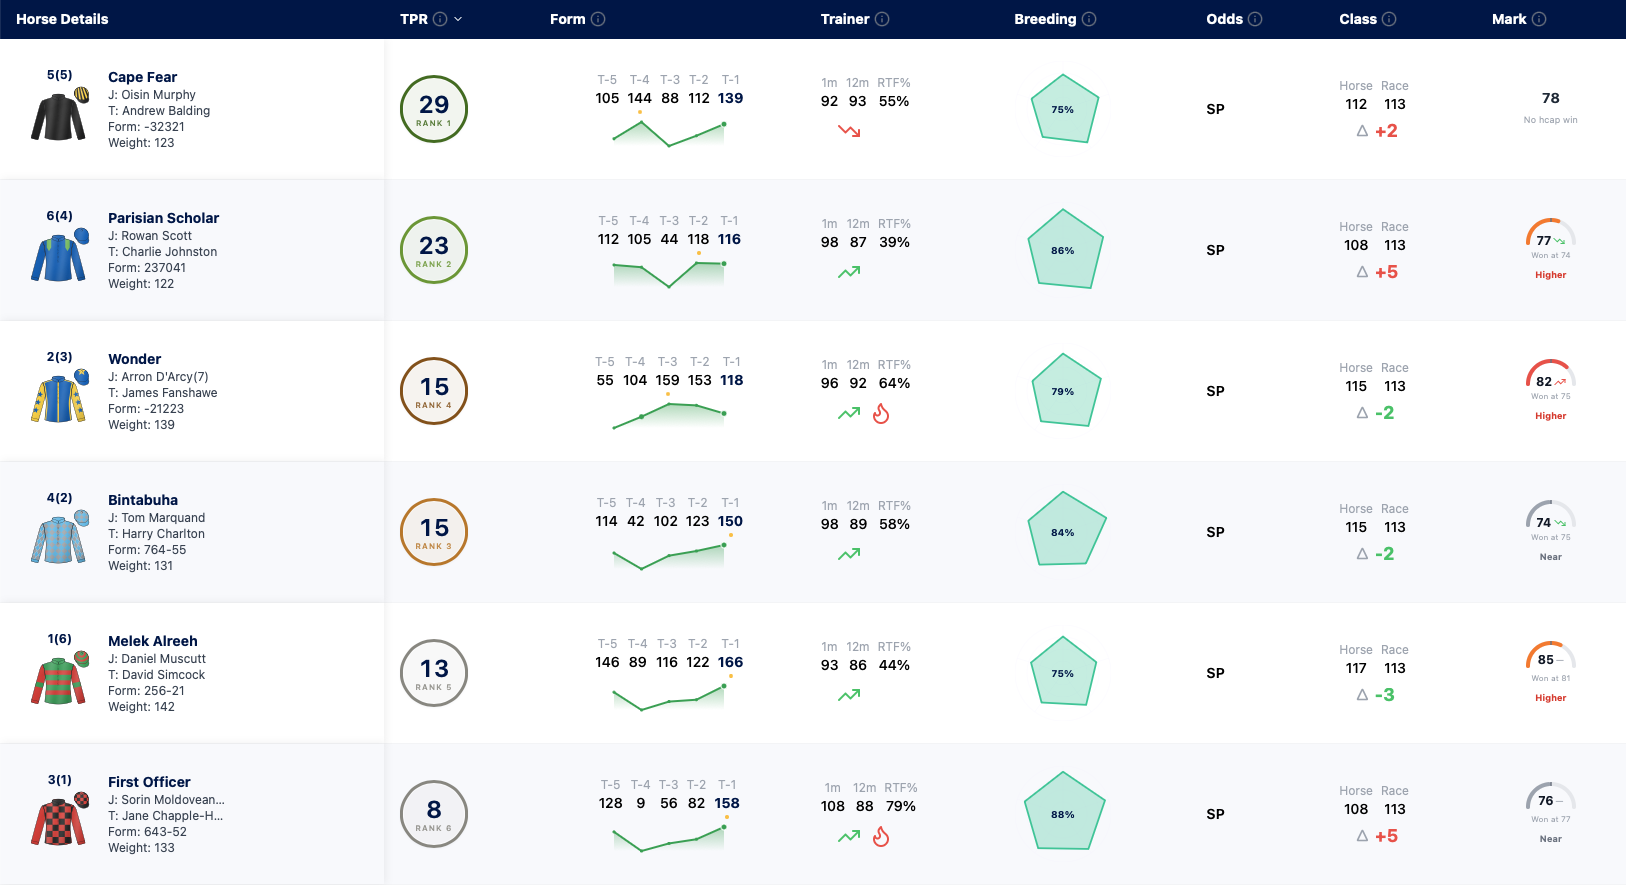This screenshot has height=885, width=1626.
Task: Click Cape Fear's red downward trend icon
Action: tap(849, 131)
